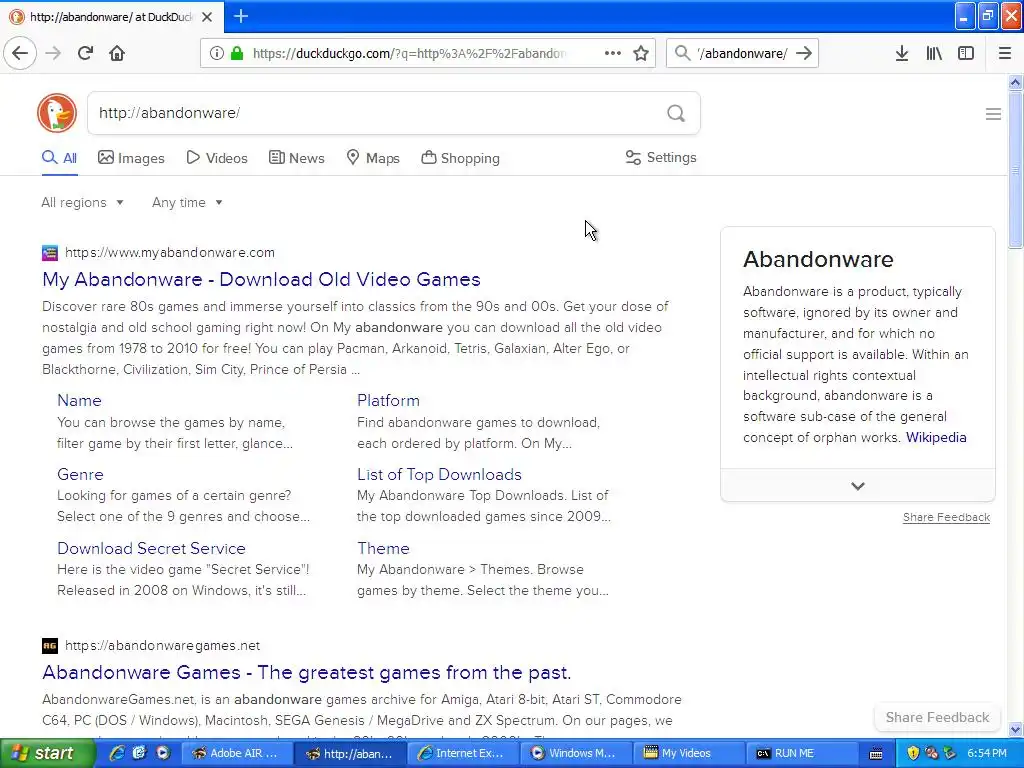
Task: Open the All regions dropdown
Action: point(82,202)
